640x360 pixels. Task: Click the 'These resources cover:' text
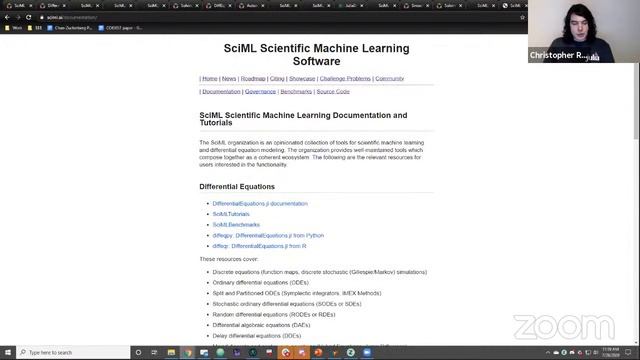coord(229,259)
